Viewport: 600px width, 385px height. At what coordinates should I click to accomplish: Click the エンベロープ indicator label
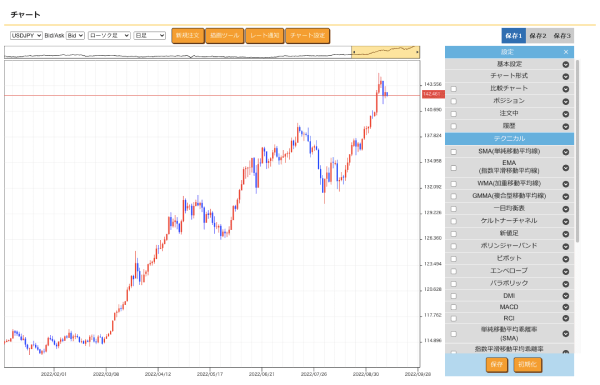click(509, 271)
